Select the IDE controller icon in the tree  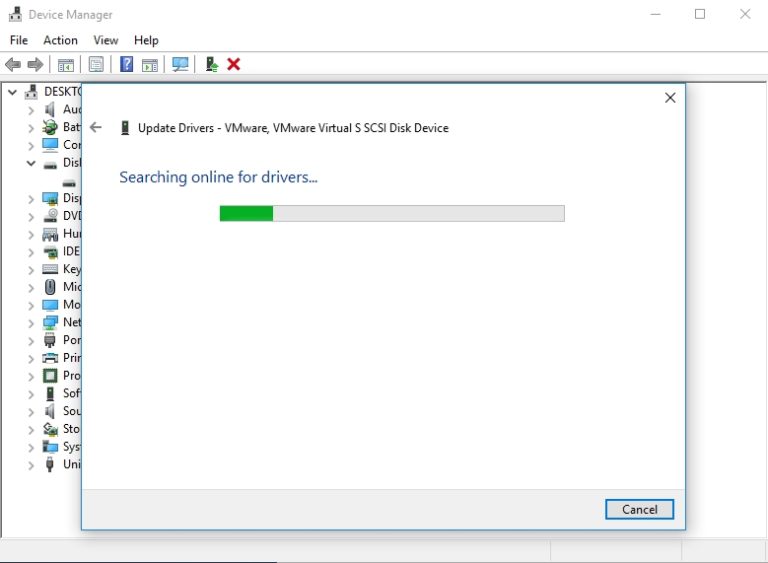coord(50,252)
